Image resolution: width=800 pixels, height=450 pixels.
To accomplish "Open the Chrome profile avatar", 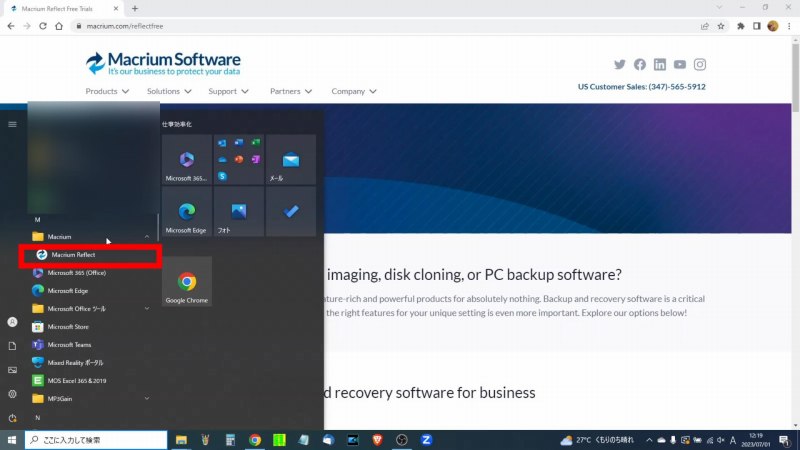I will [773, 26].
